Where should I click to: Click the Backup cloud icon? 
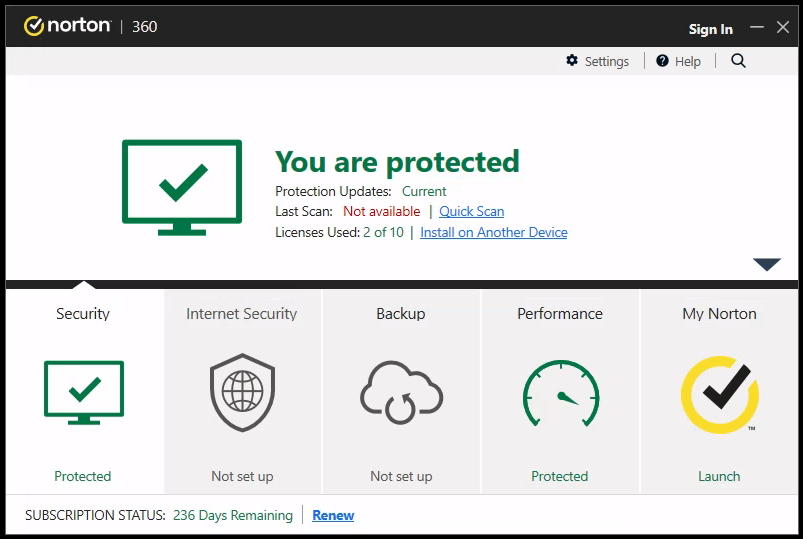click(x=401, y=392)
